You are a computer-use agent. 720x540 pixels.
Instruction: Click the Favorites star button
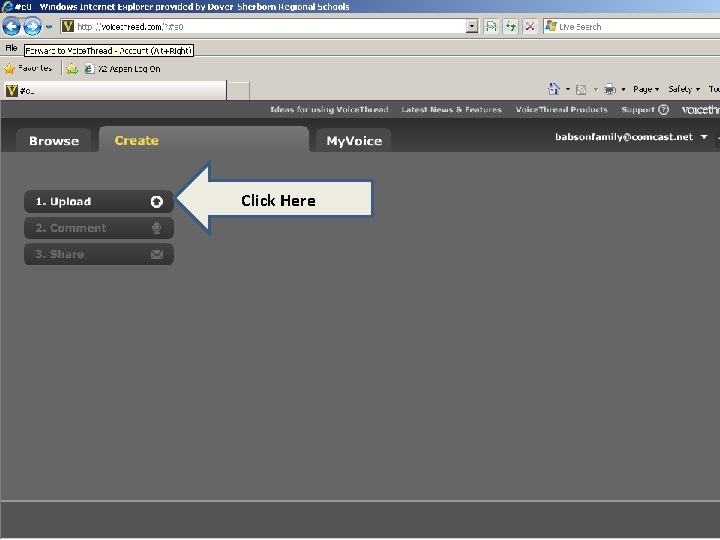pyautogui.click(x=28, y=68)
